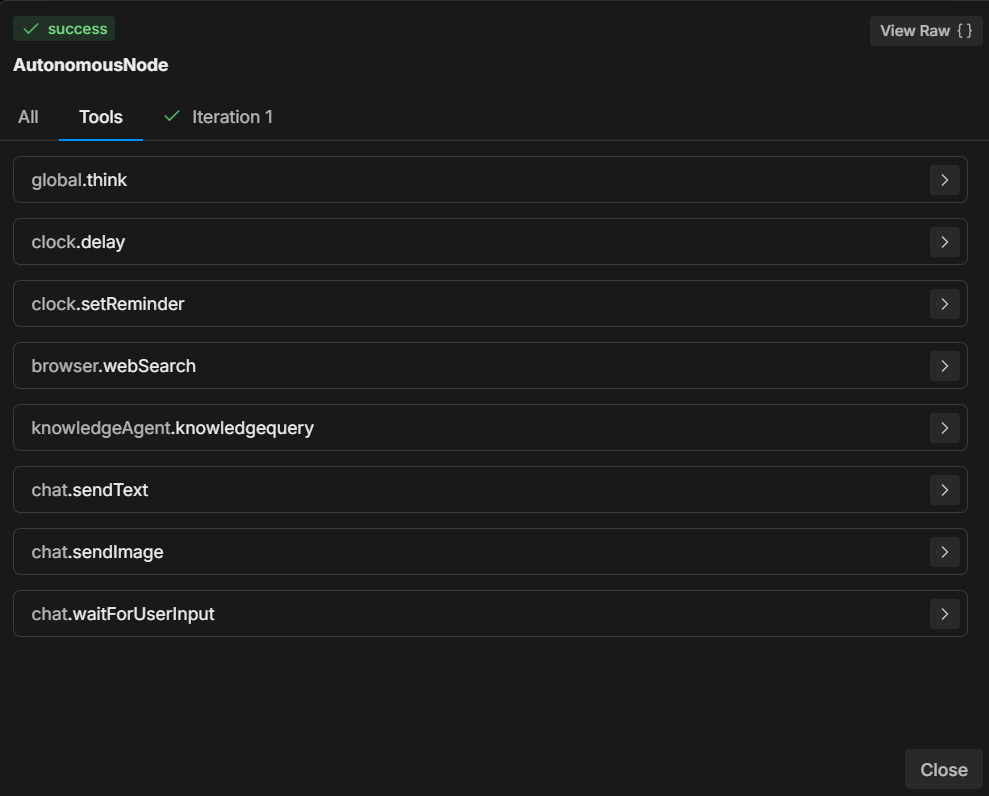Switch to the All tab

(28, 117)
